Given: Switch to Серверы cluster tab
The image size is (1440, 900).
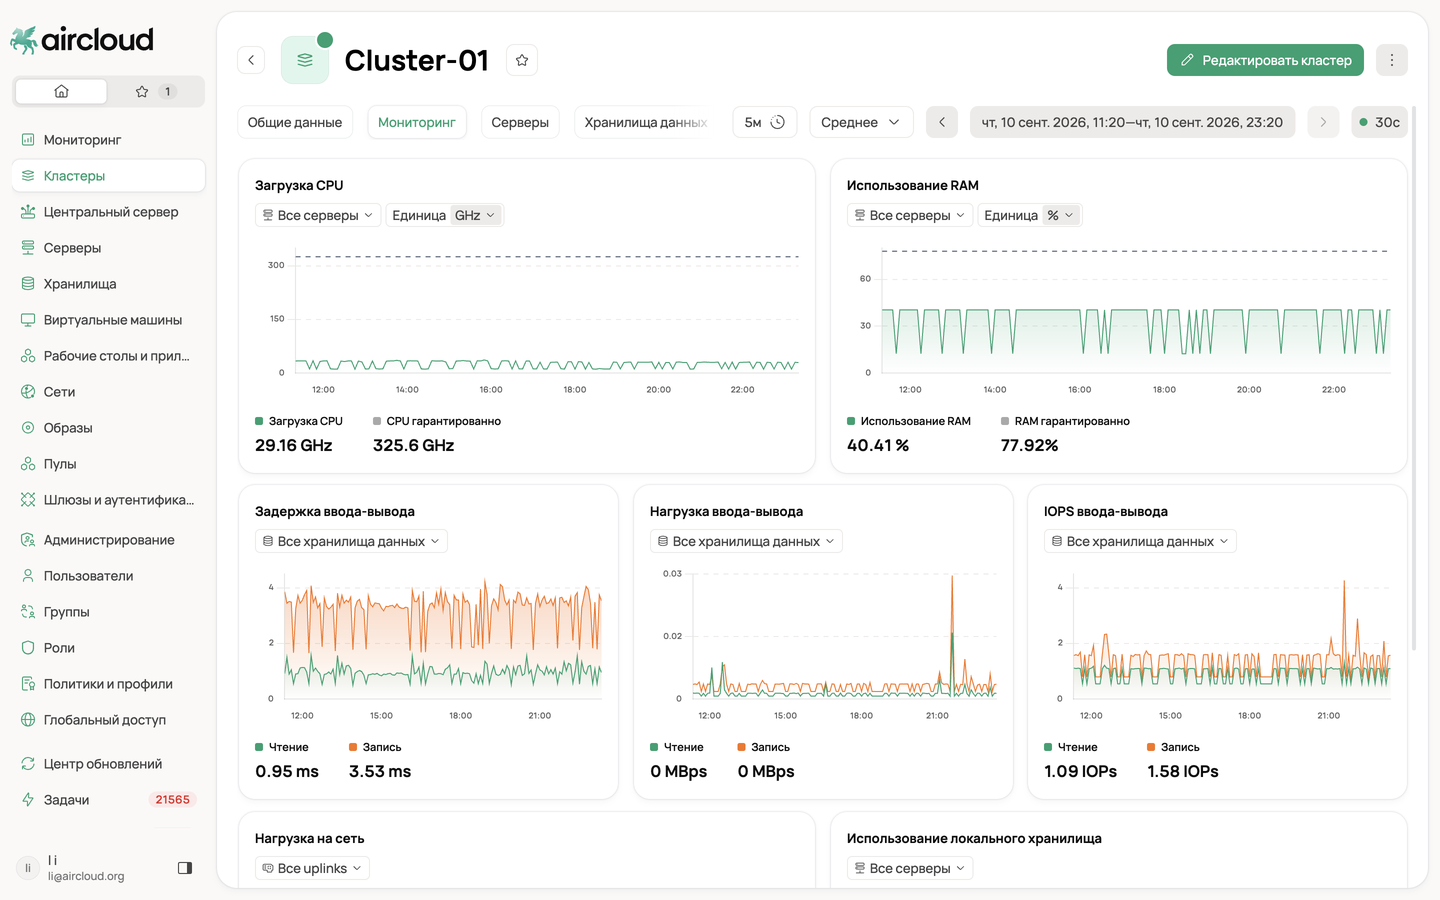Looking at the screenshot, I should tap(520, 122).
